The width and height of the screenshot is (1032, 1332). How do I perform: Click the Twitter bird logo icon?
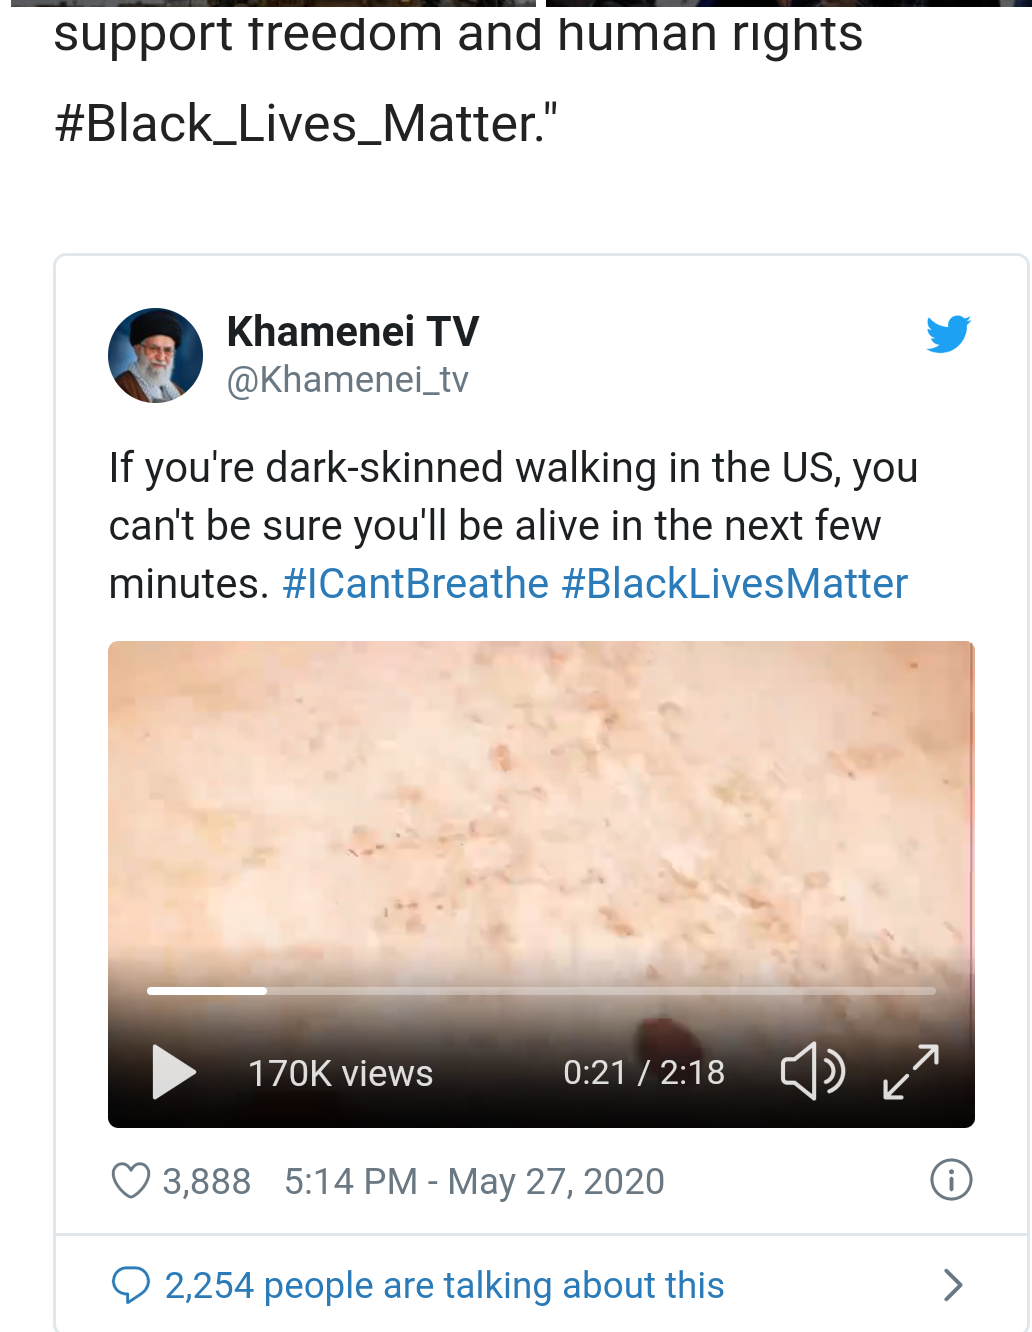948,334
